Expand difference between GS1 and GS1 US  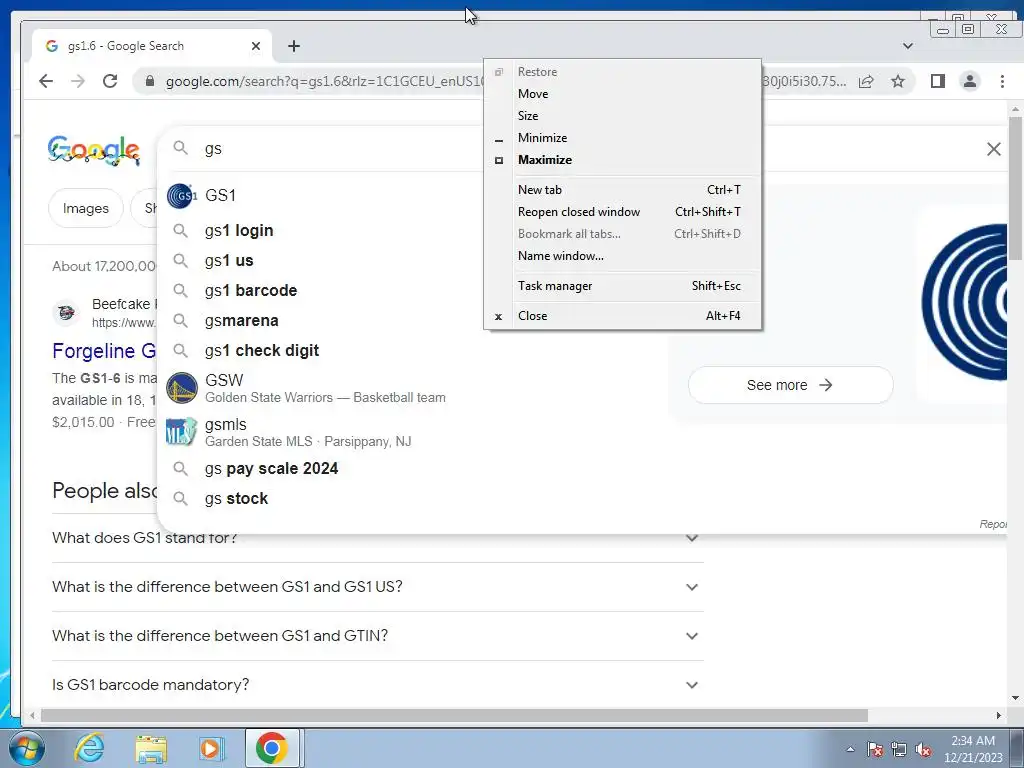coord(377,587)
